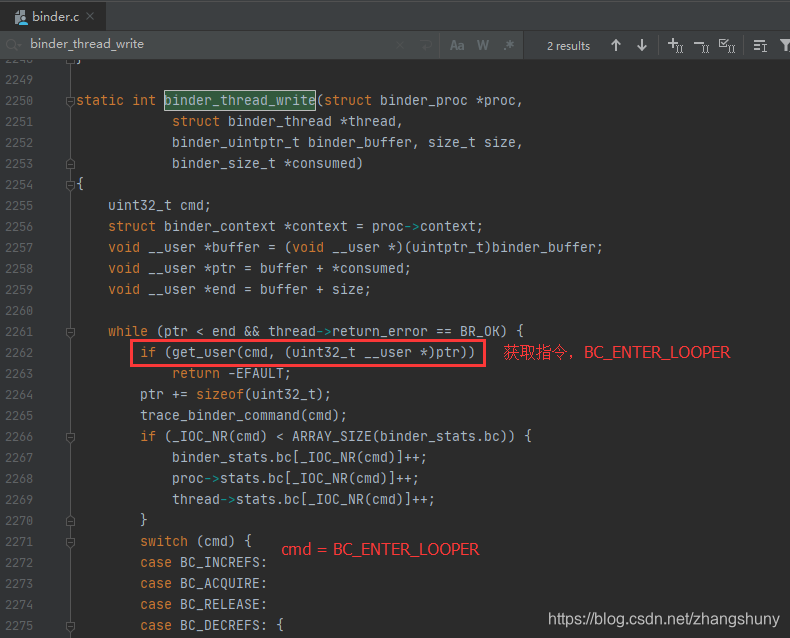
Task: Click line number 2271 in gutter
Action: pos(19,542)
